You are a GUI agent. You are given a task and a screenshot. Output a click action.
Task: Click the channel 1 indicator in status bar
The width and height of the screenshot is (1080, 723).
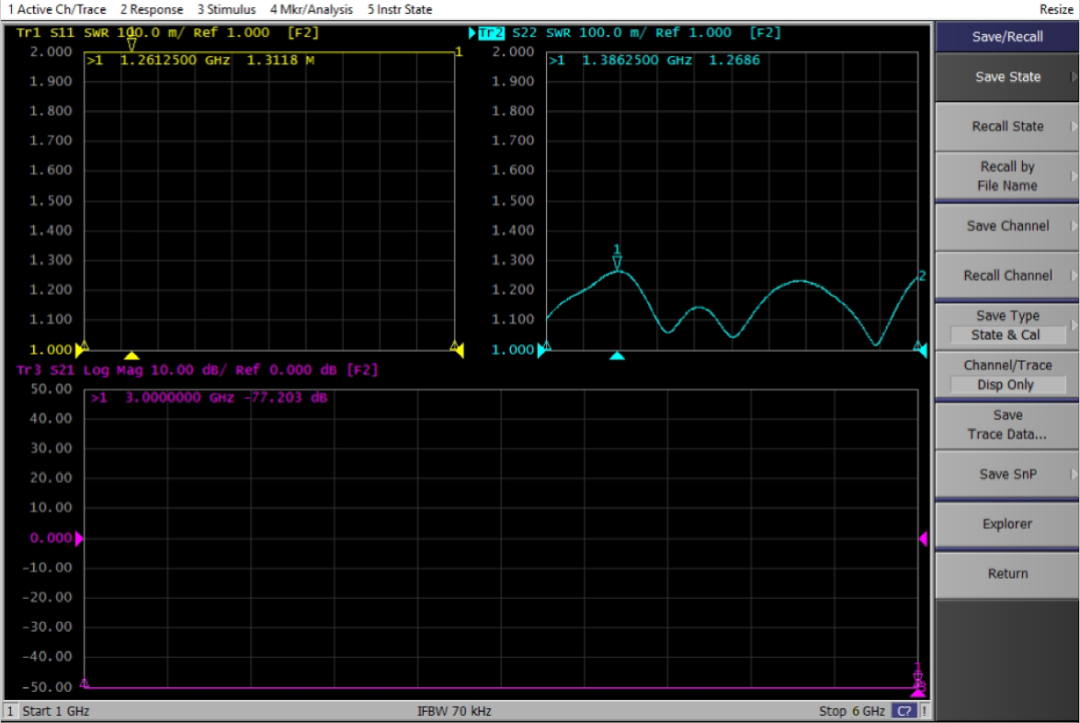[10, 711]
